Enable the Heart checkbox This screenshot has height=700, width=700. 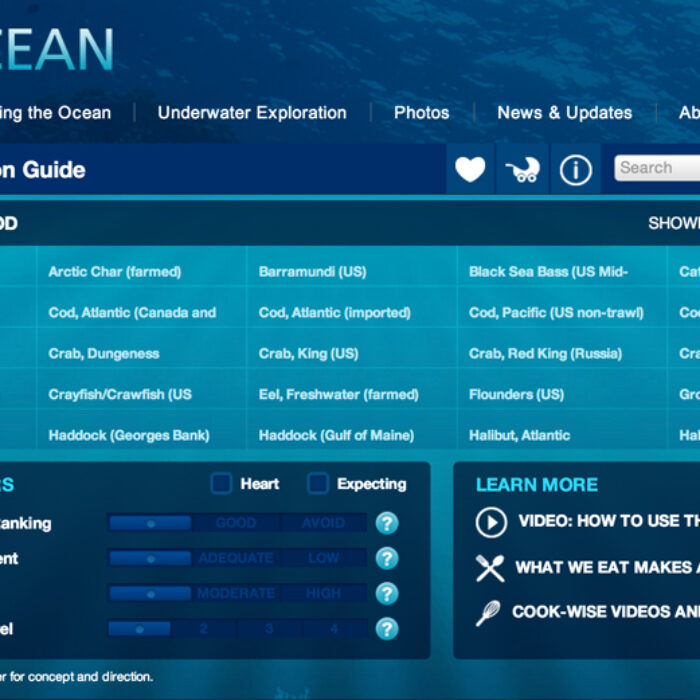pyautogui.click(x=221, y=483)
